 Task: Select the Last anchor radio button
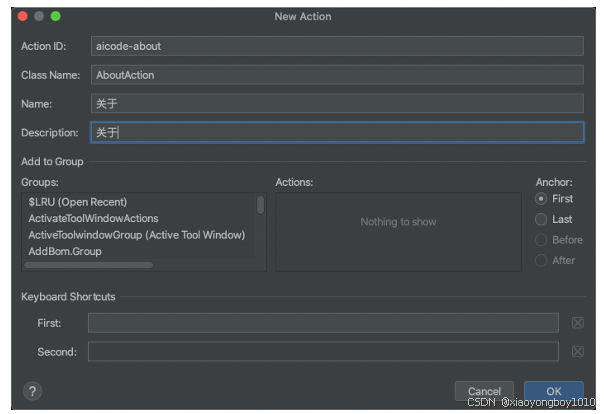[x=541, y=219]
